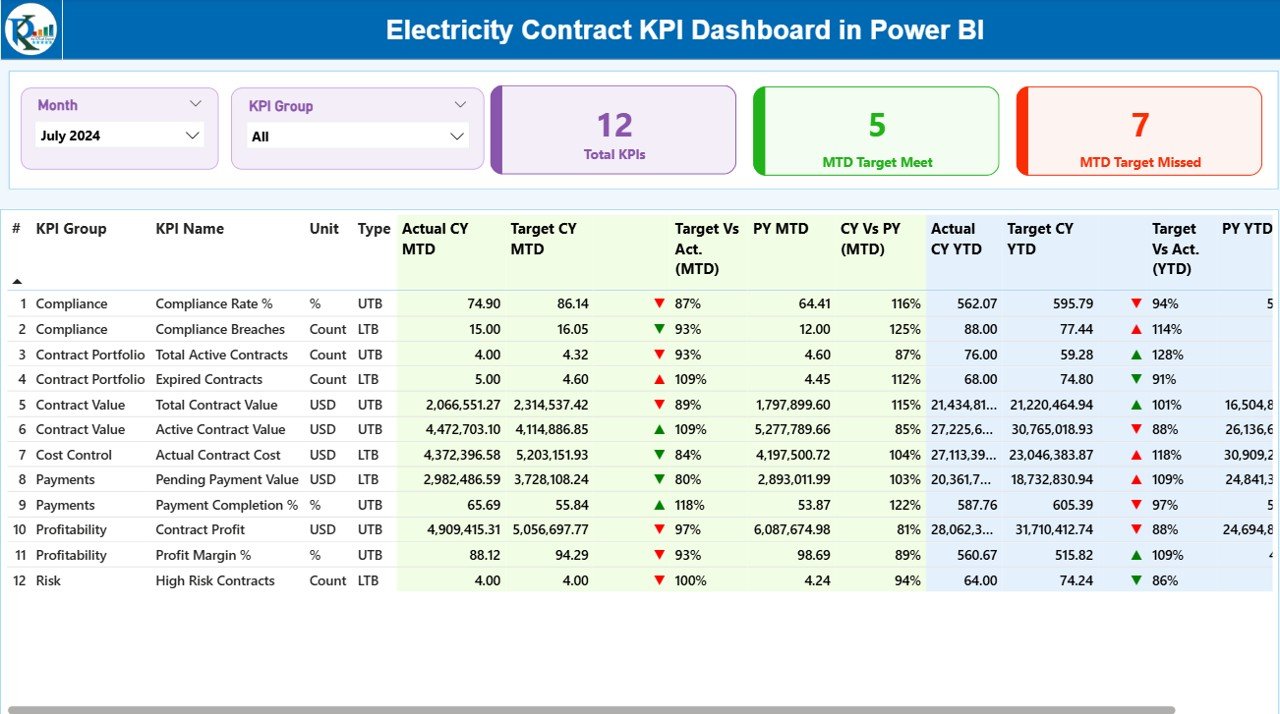Click the red triangle next to Profit Margin % MTD
This screenshot has width=1280, height=714.
click(x=658, y=555)
